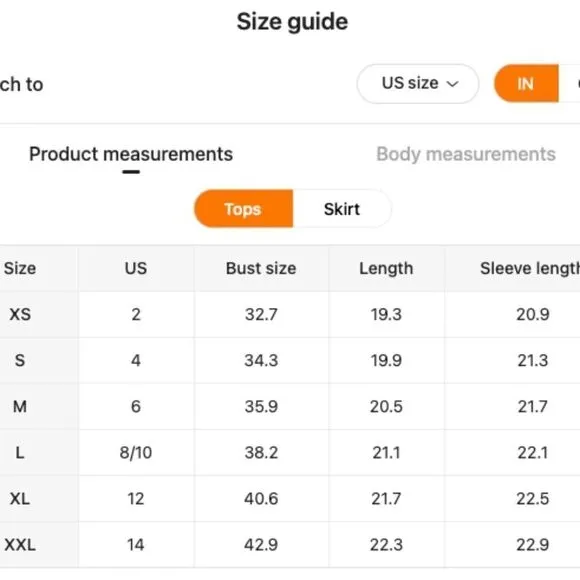The height and width of the screenshot is (580, 580).
Task: Select the XXL size row label
Action: (x=20, y=545)
